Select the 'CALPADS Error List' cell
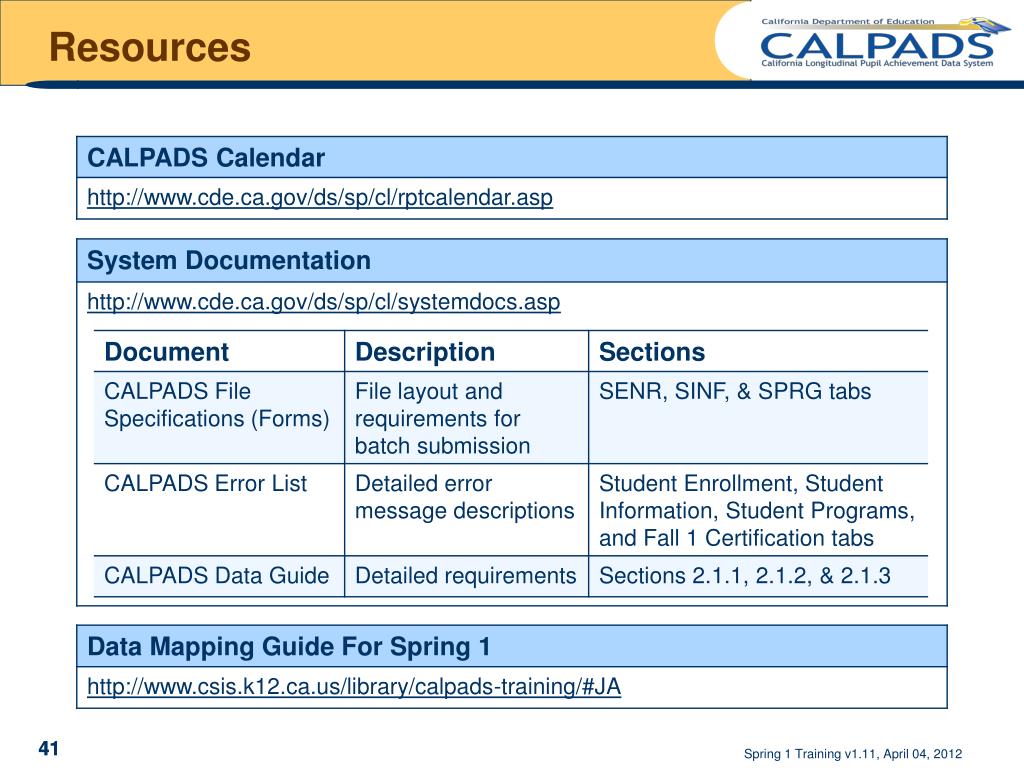Viewport: 1024px width, 768px height. (219, 510)
